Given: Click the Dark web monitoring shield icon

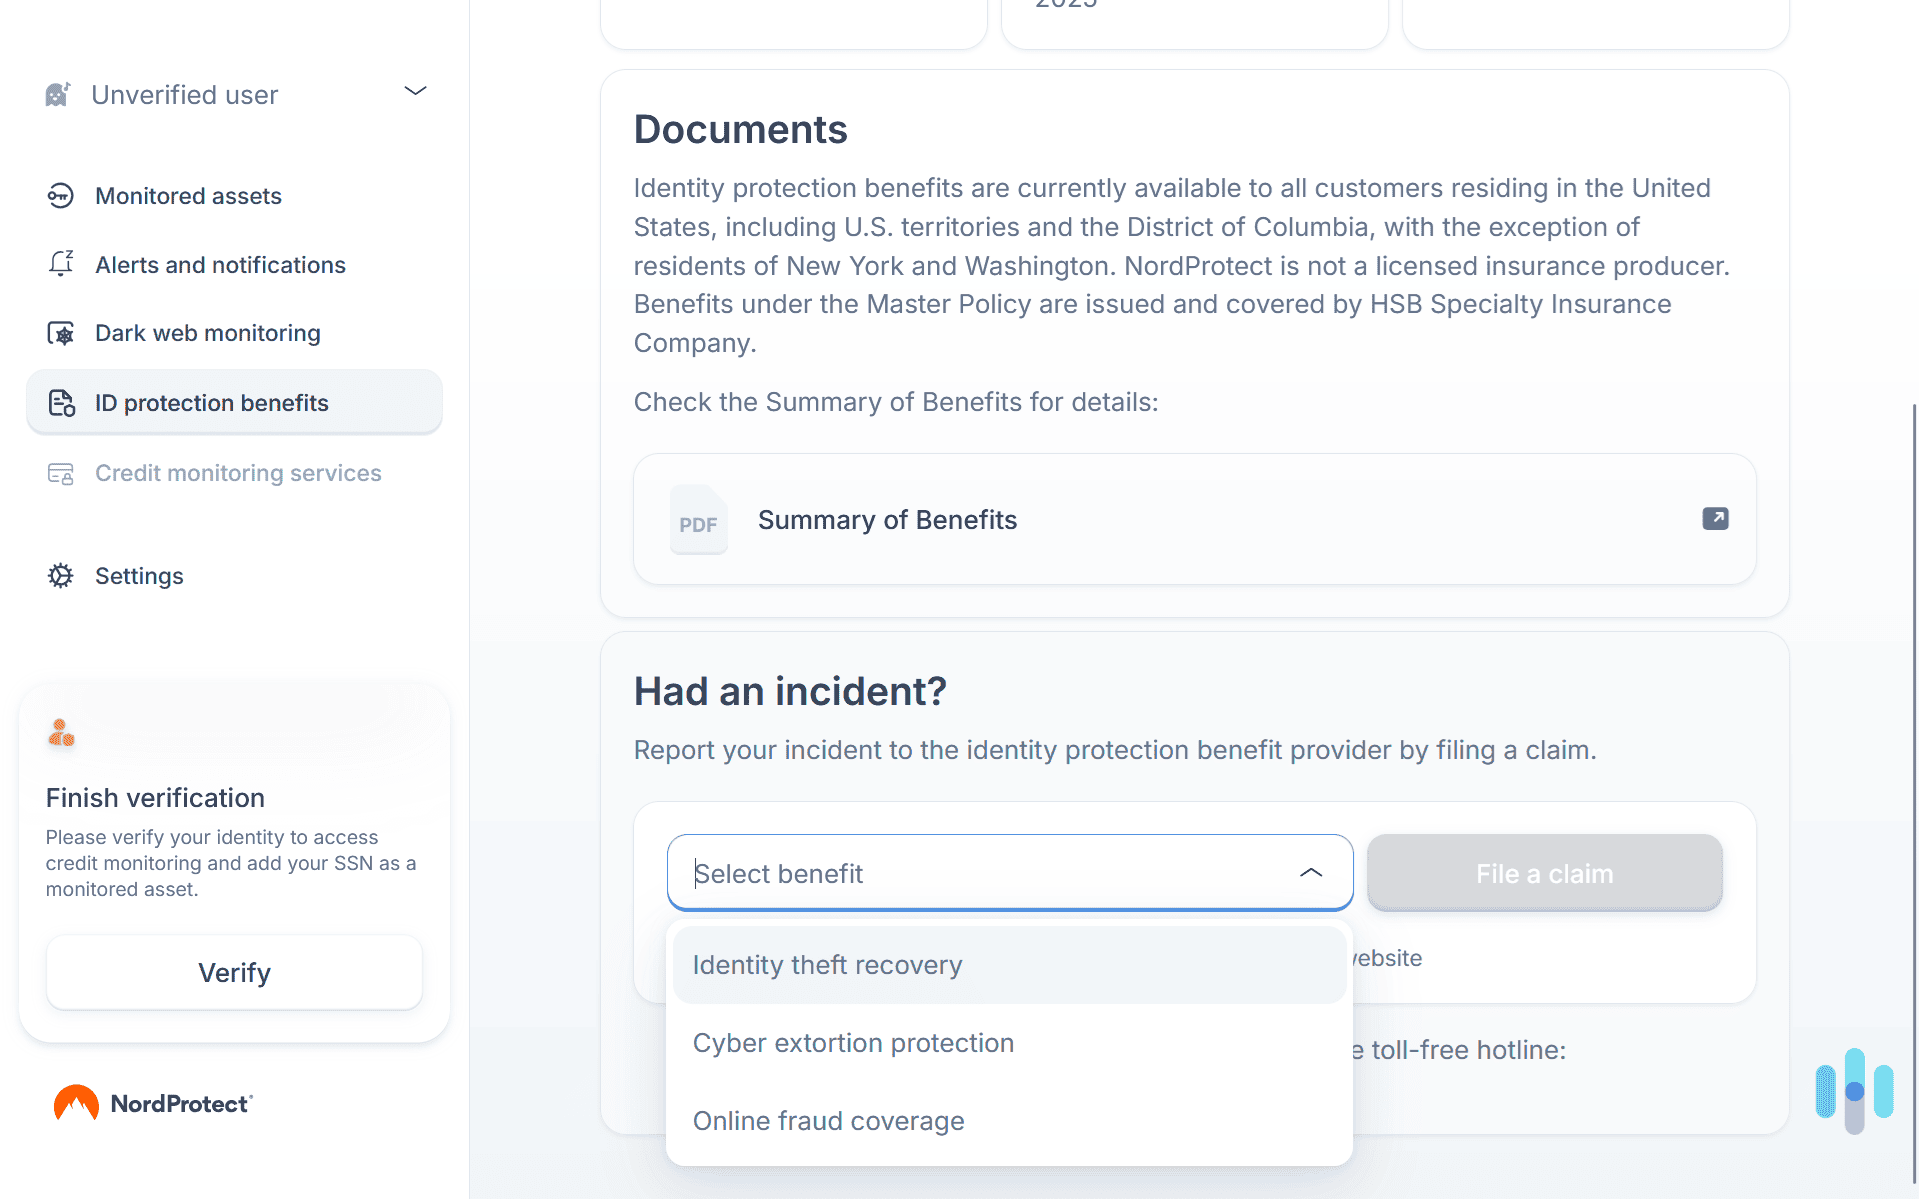Looking at the screenshot, I should pyautogui.click(x=60, y=332).
